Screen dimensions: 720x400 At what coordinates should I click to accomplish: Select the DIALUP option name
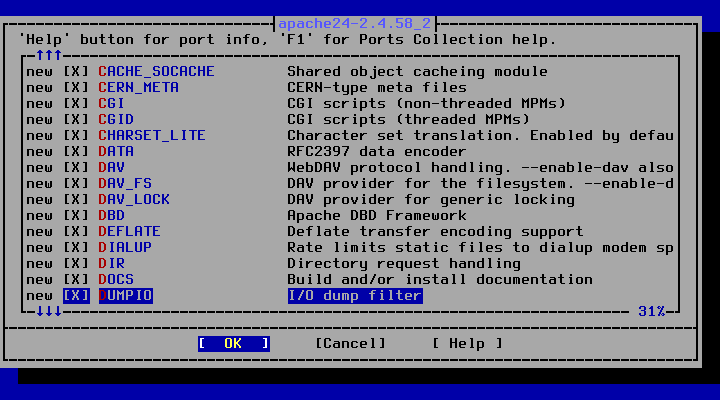(125, 248)
